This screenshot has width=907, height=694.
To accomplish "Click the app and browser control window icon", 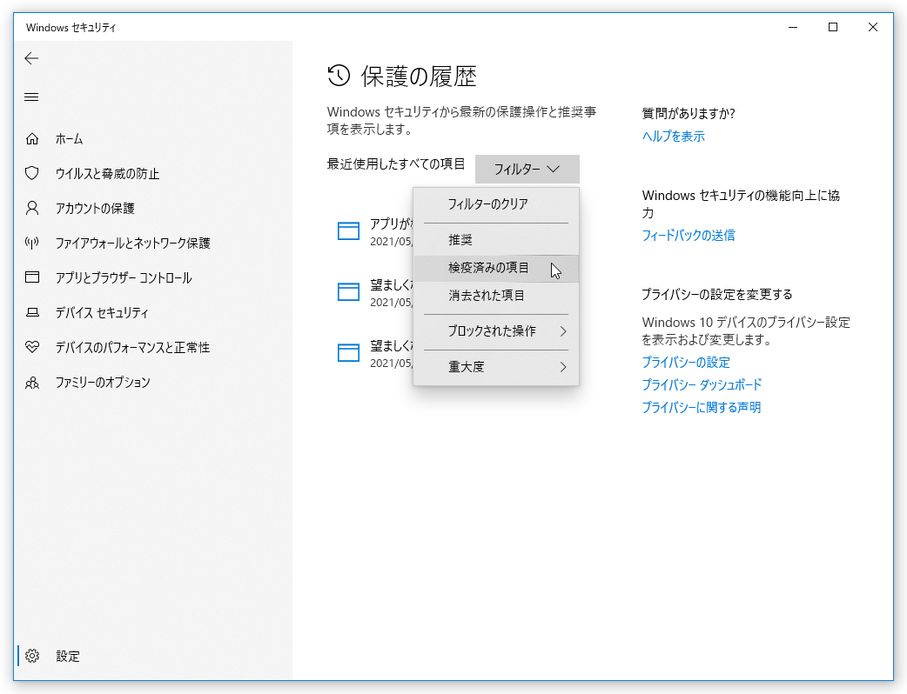I will pos(32,278).
